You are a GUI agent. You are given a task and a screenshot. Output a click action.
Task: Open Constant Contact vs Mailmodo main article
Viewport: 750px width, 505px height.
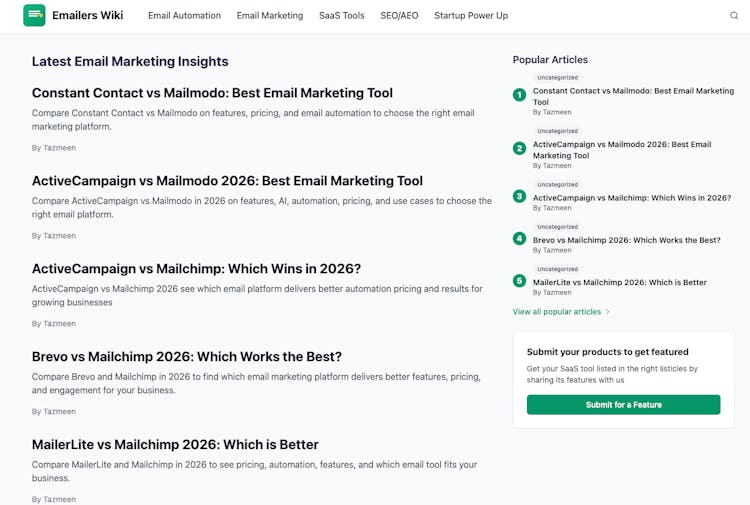click(x=212, y=93)
